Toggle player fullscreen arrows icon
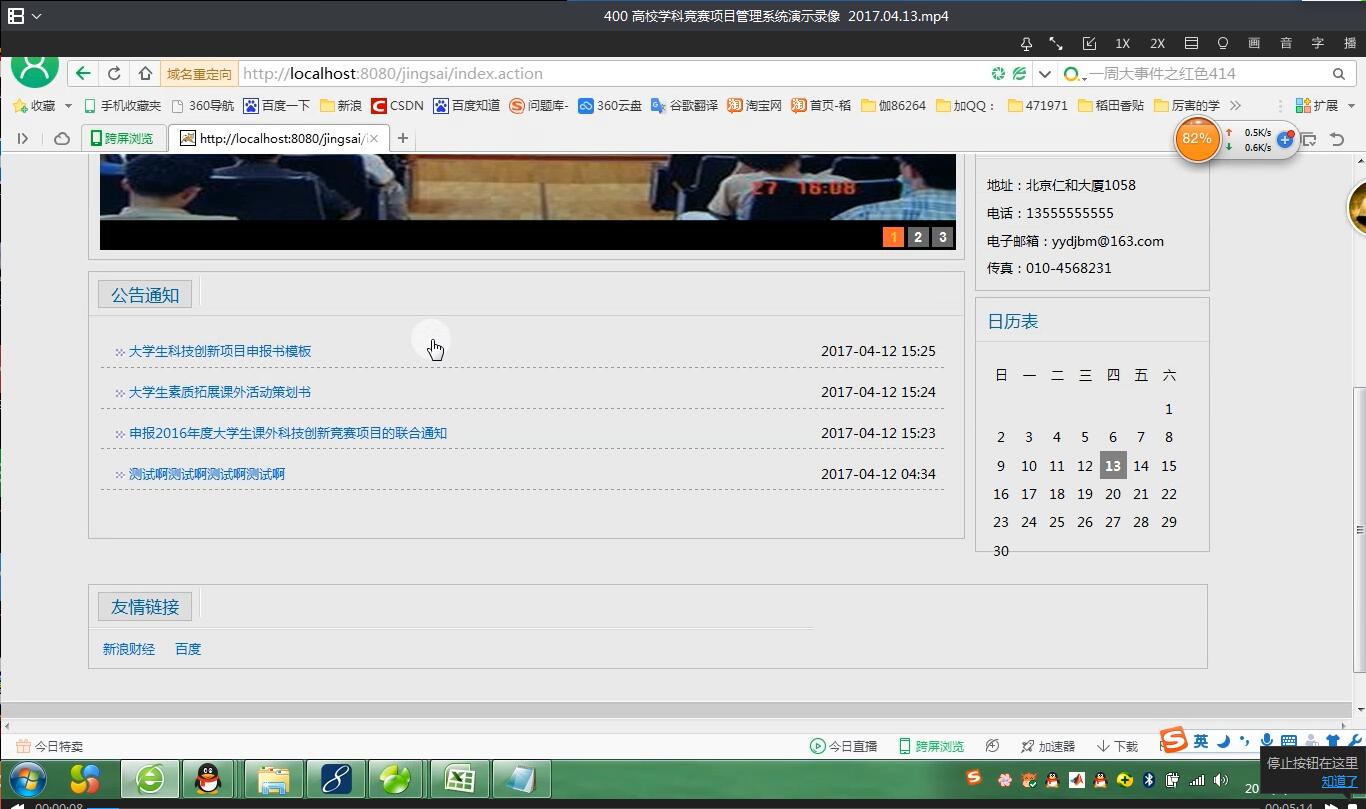Screen dimensions: 1366x809 click(x=1056, y=44)
